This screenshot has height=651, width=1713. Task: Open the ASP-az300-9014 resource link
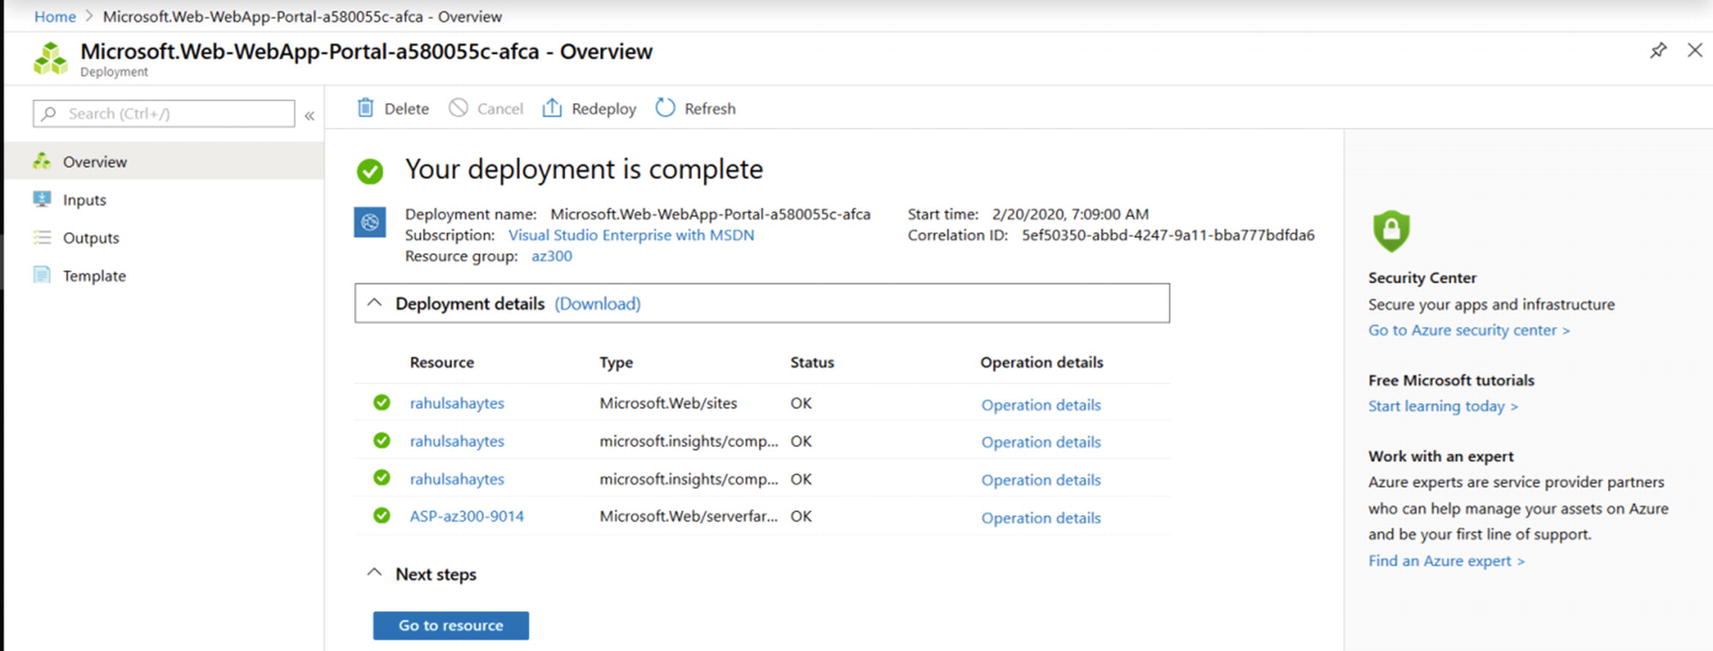467,516
